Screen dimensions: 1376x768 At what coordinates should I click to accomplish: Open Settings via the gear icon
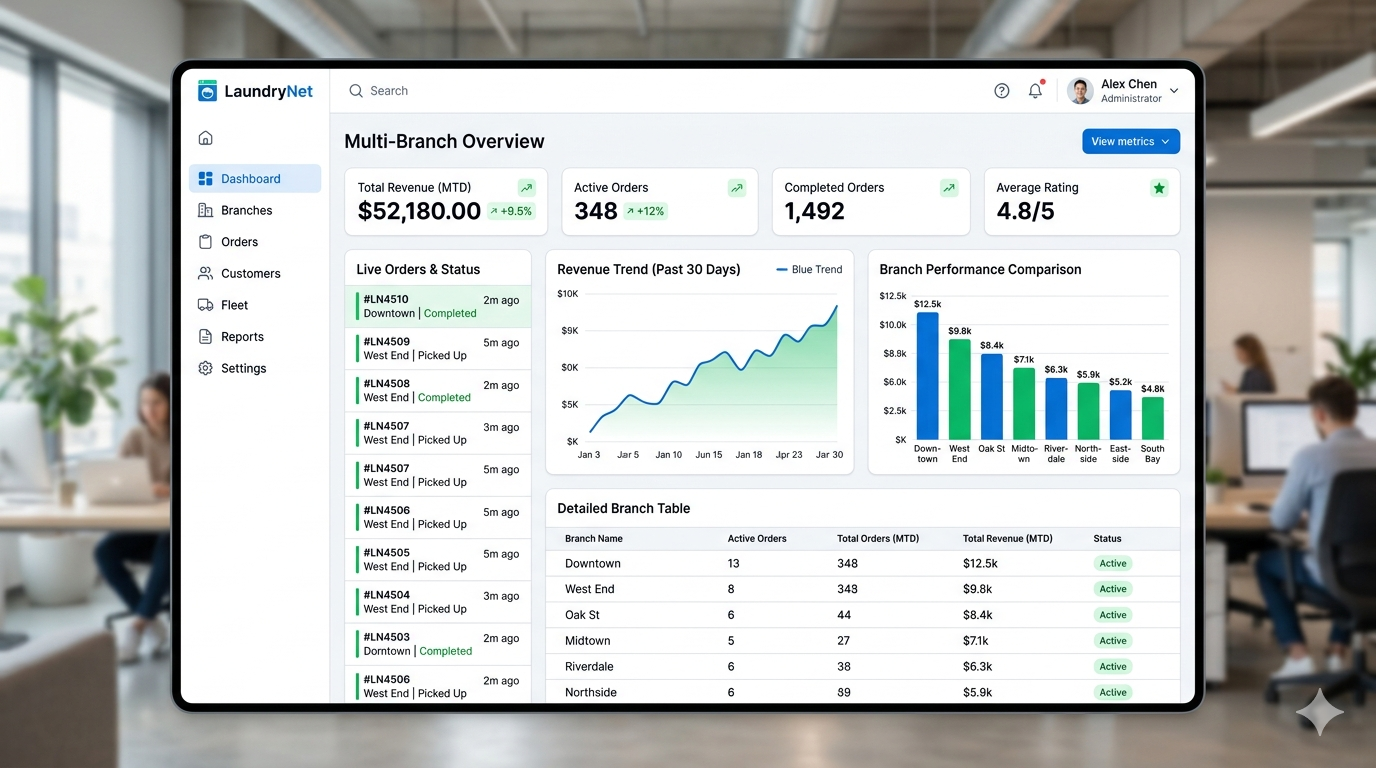[205, 368]
